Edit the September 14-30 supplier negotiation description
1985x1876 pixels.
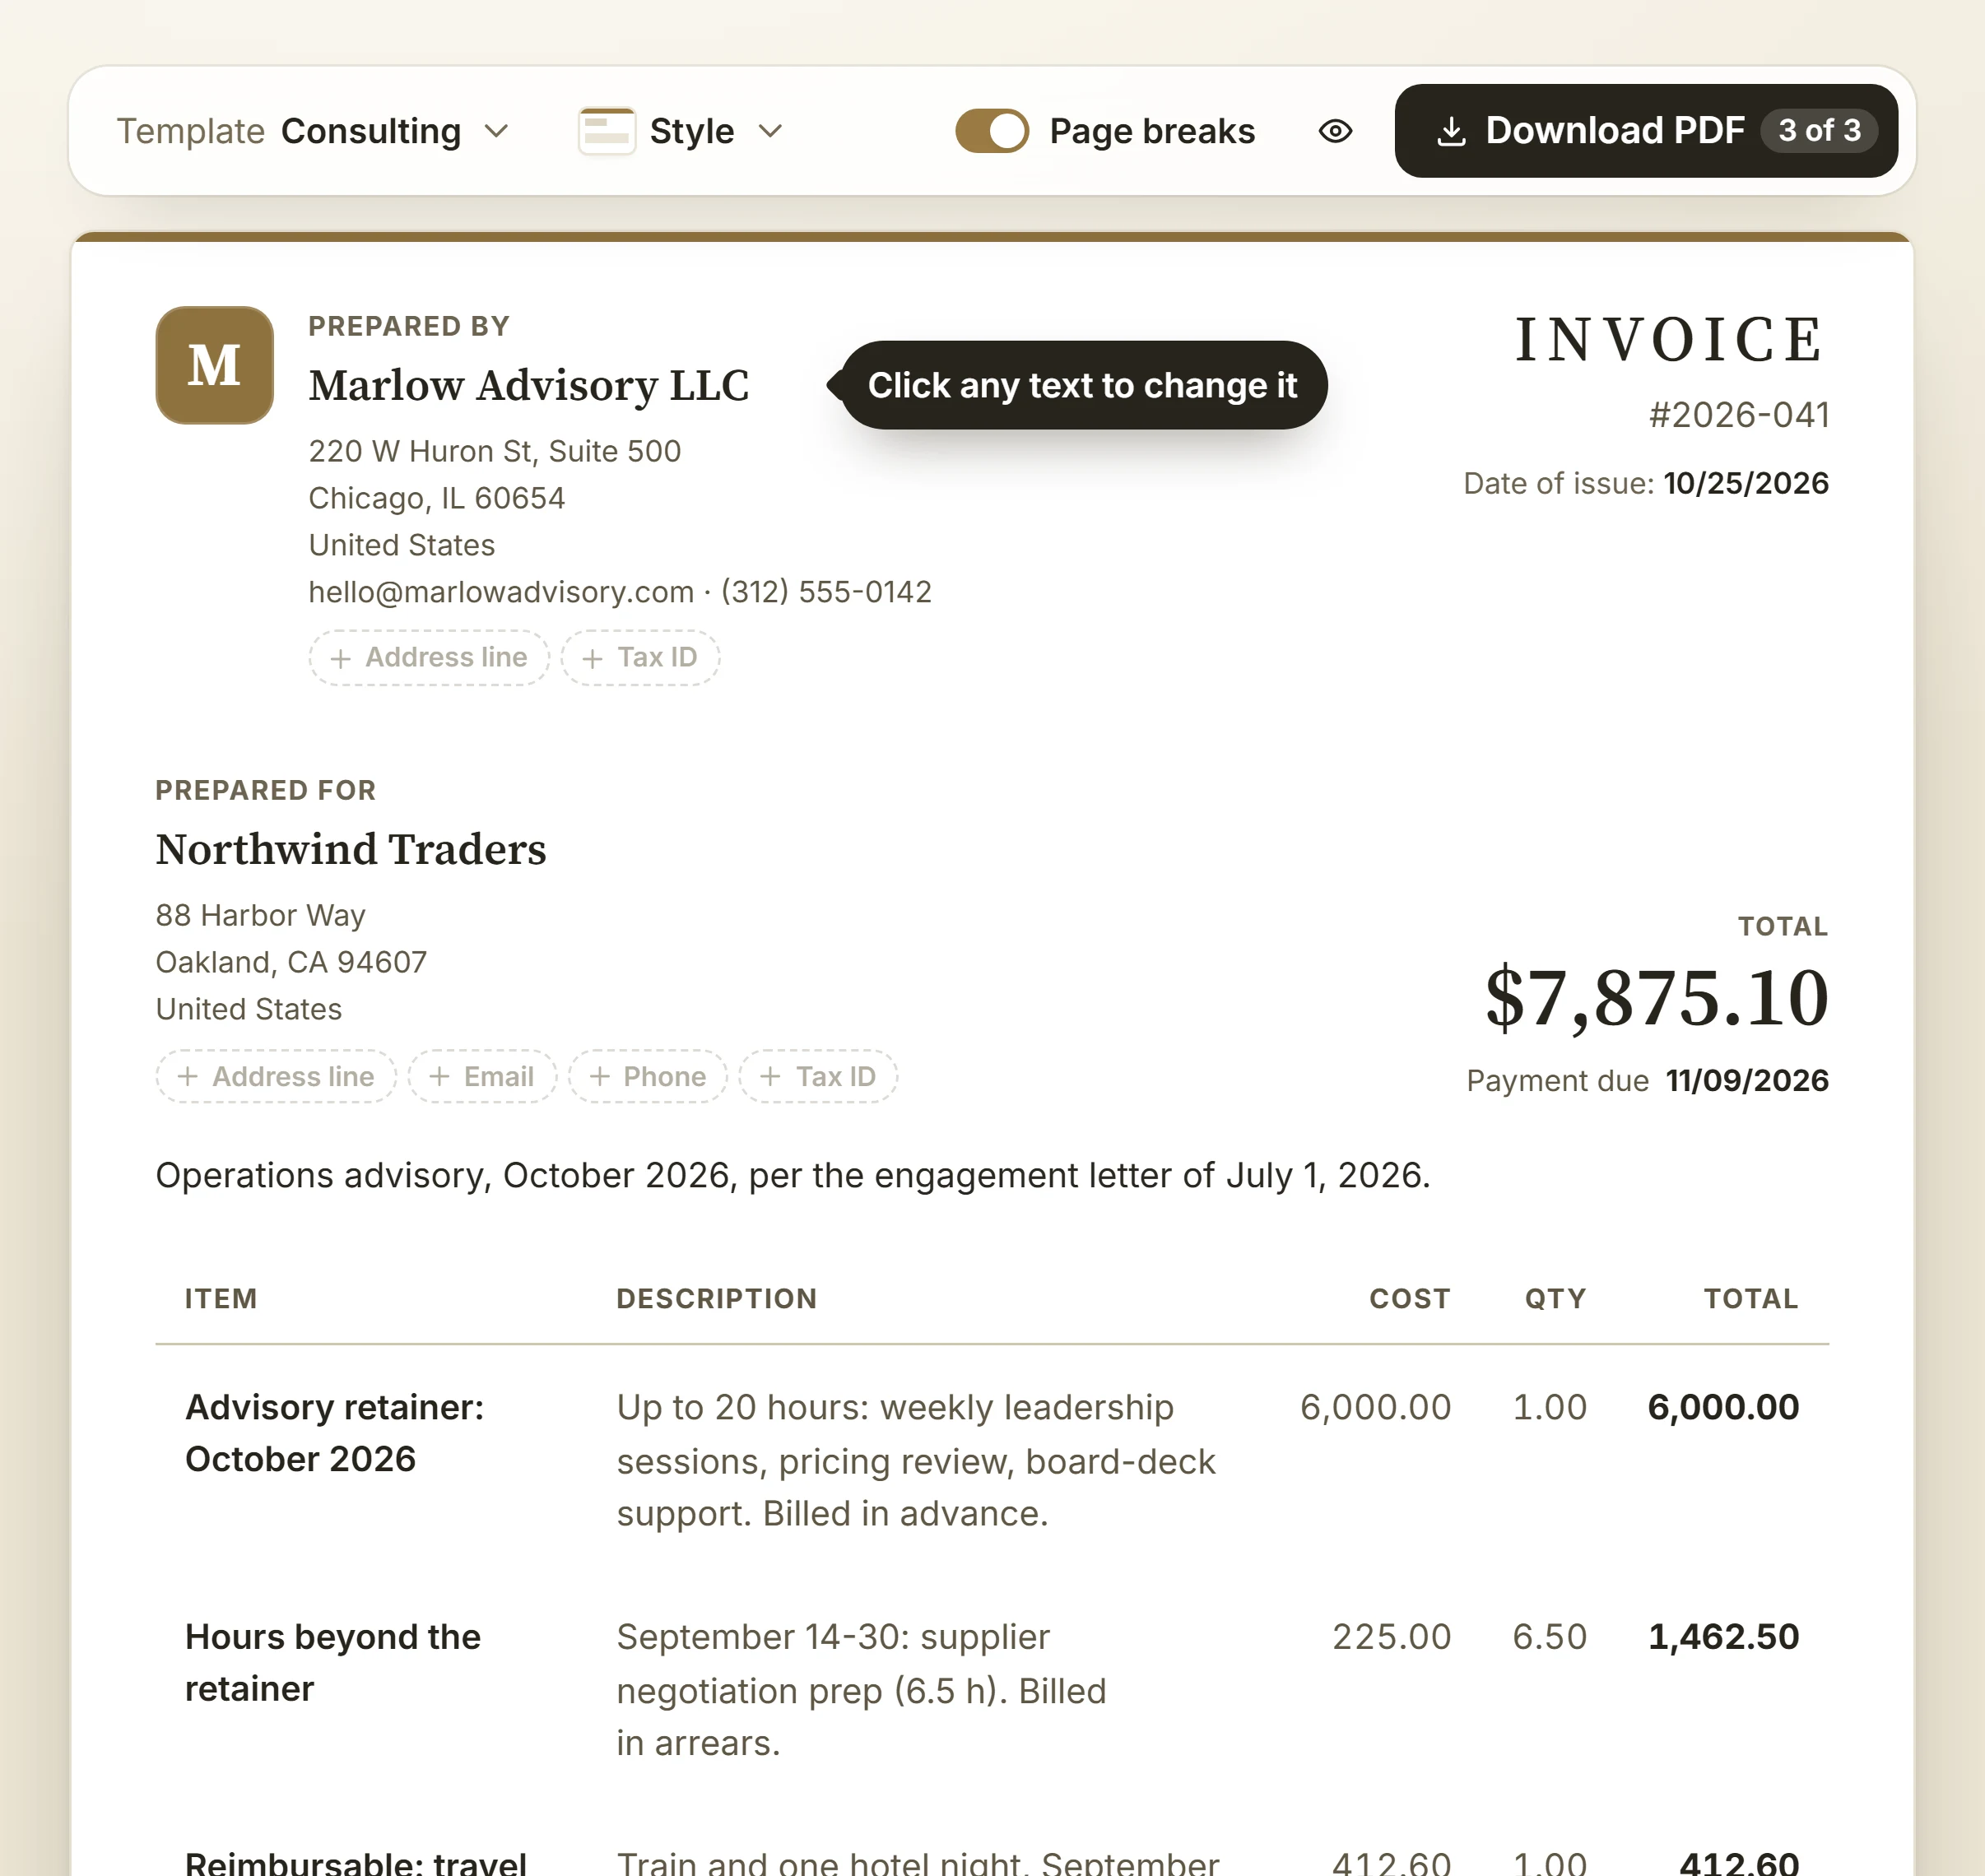coord(861,1690)
